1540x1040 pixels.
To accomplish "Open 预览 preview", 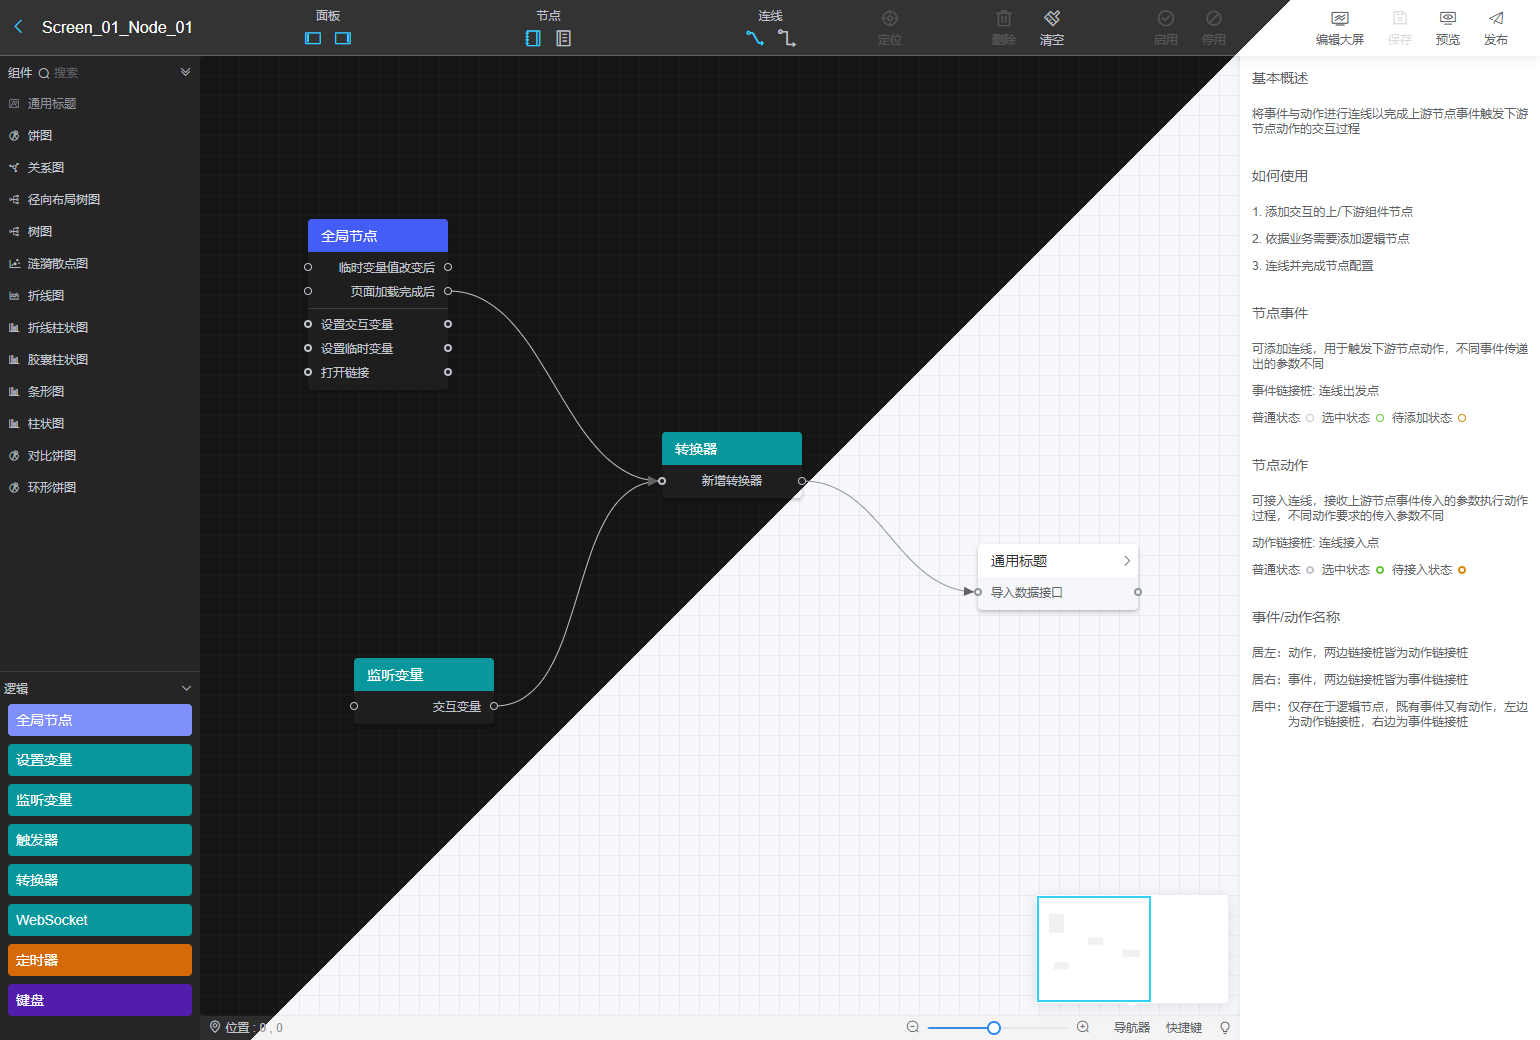I will pos(1448,28).
